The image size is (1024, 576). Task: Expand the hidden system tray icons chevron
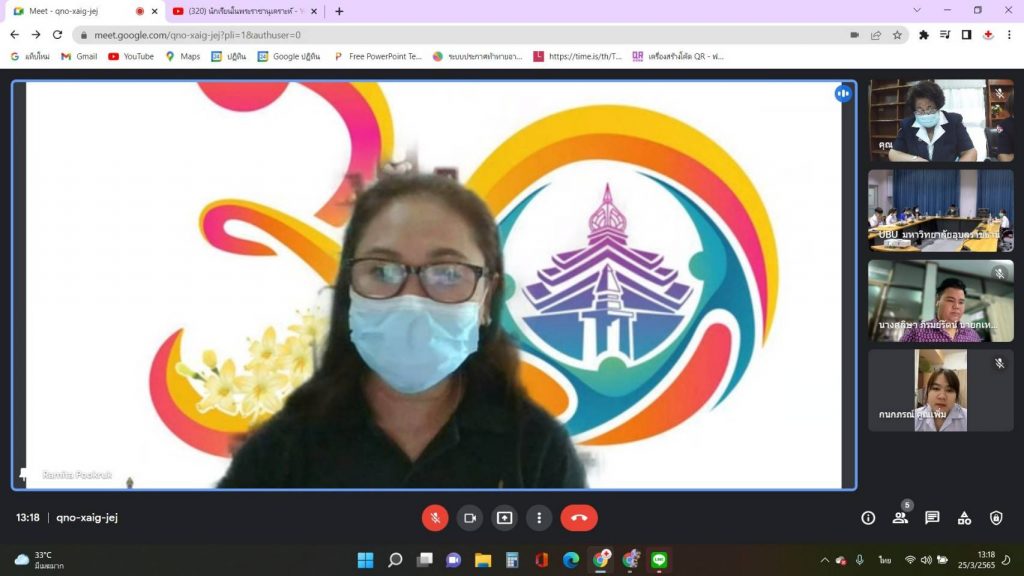824,560
